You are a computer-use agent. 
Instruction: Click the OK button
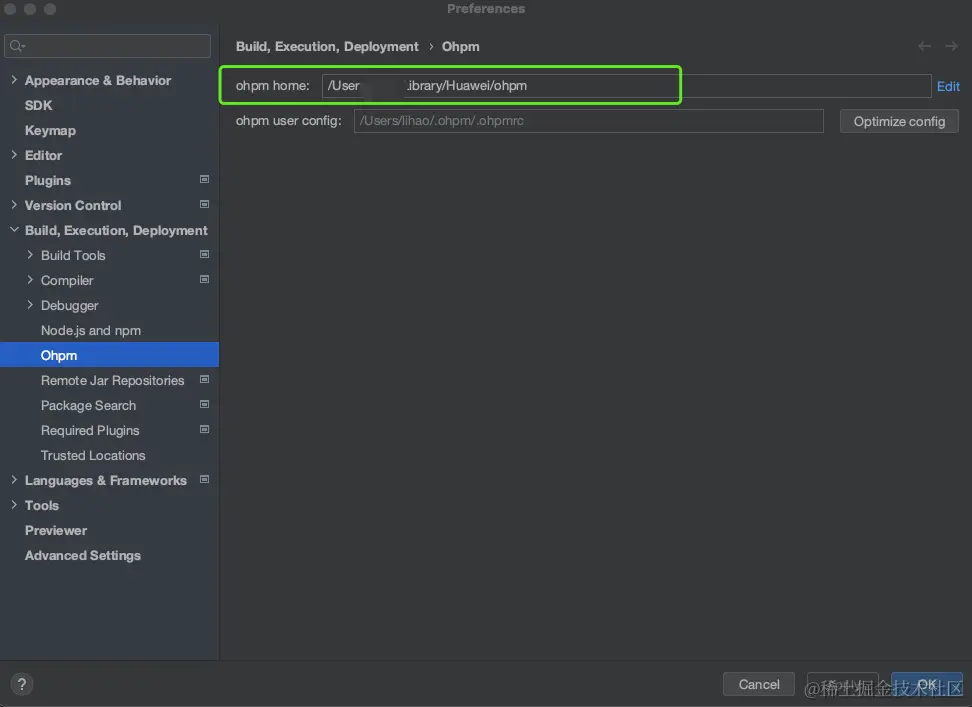927,684
